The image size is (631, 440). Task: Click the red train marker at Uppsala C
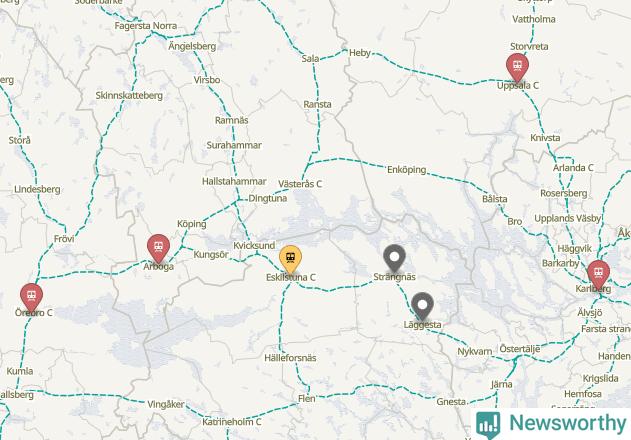[518, 66]
